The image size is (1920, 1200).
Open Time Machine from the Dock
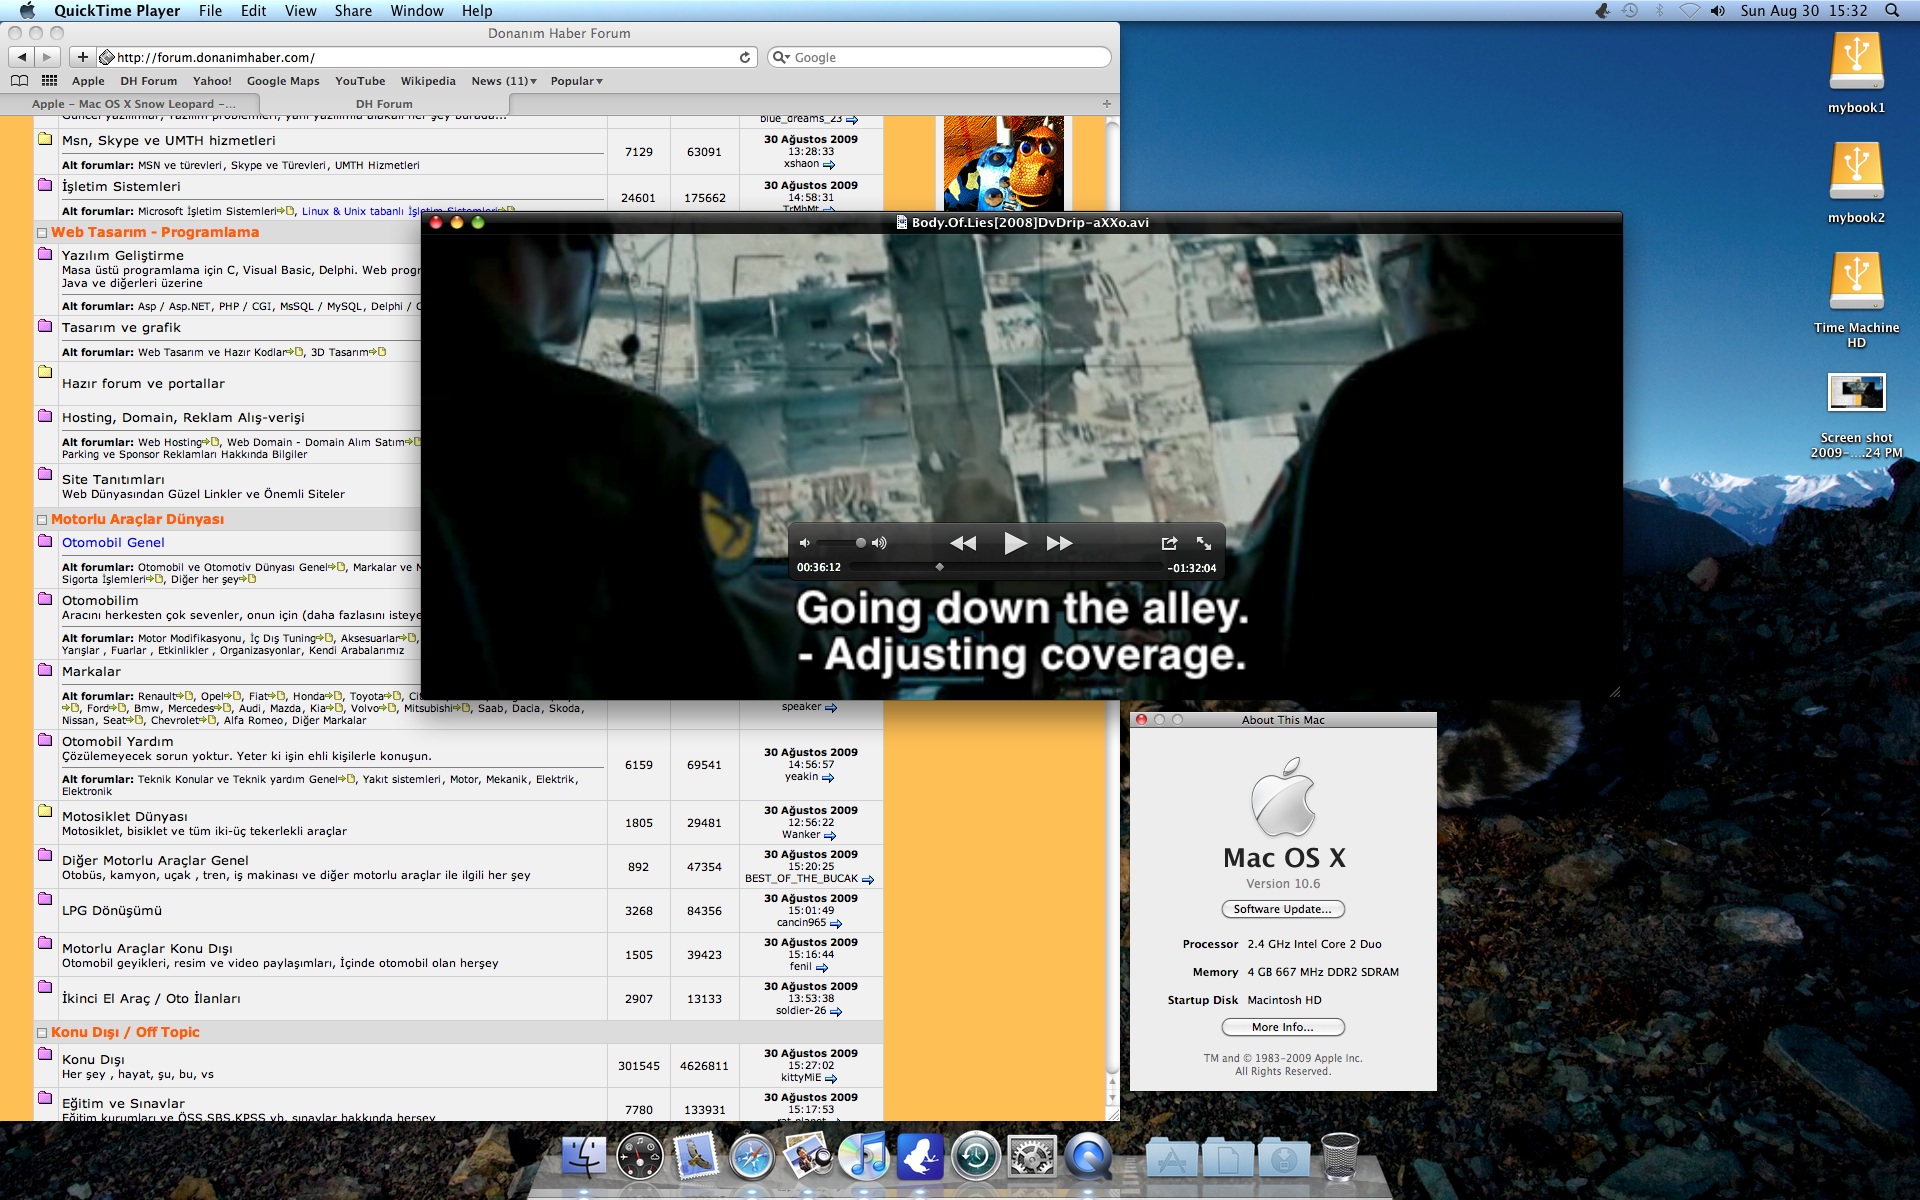pos(976,1158)
